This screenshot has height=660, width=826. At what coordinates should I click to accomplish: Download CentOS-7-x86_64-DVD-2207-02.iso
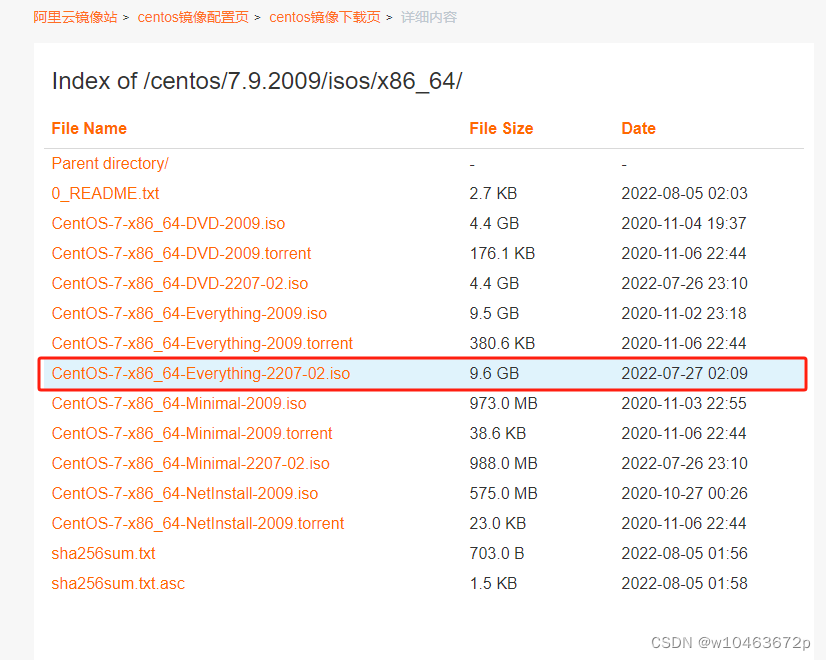pos(180,284)
